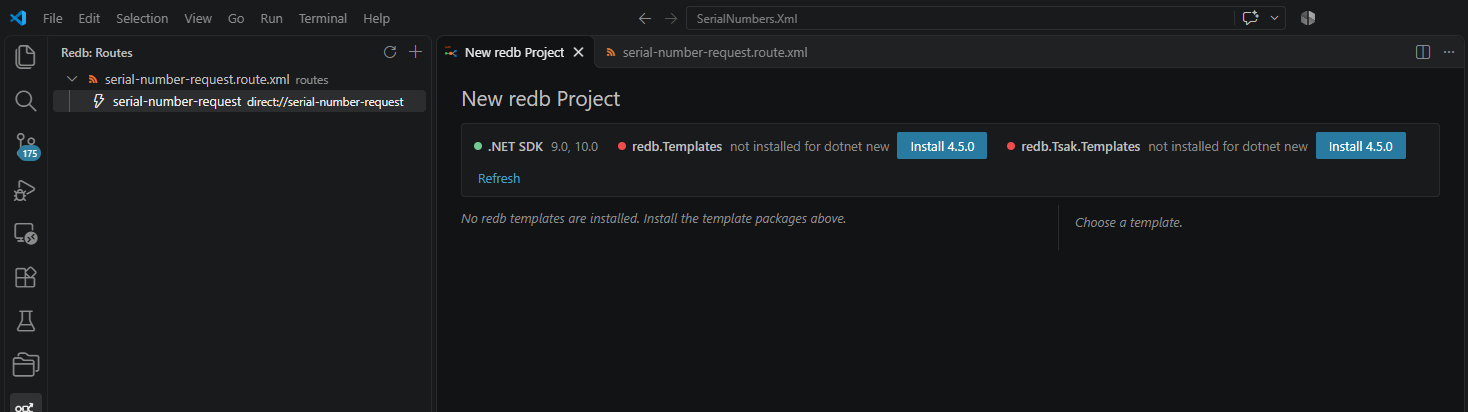Screen dimensions: 1468x412
Task: Open the project folders view icon
Action: click(x=25, y=365)
